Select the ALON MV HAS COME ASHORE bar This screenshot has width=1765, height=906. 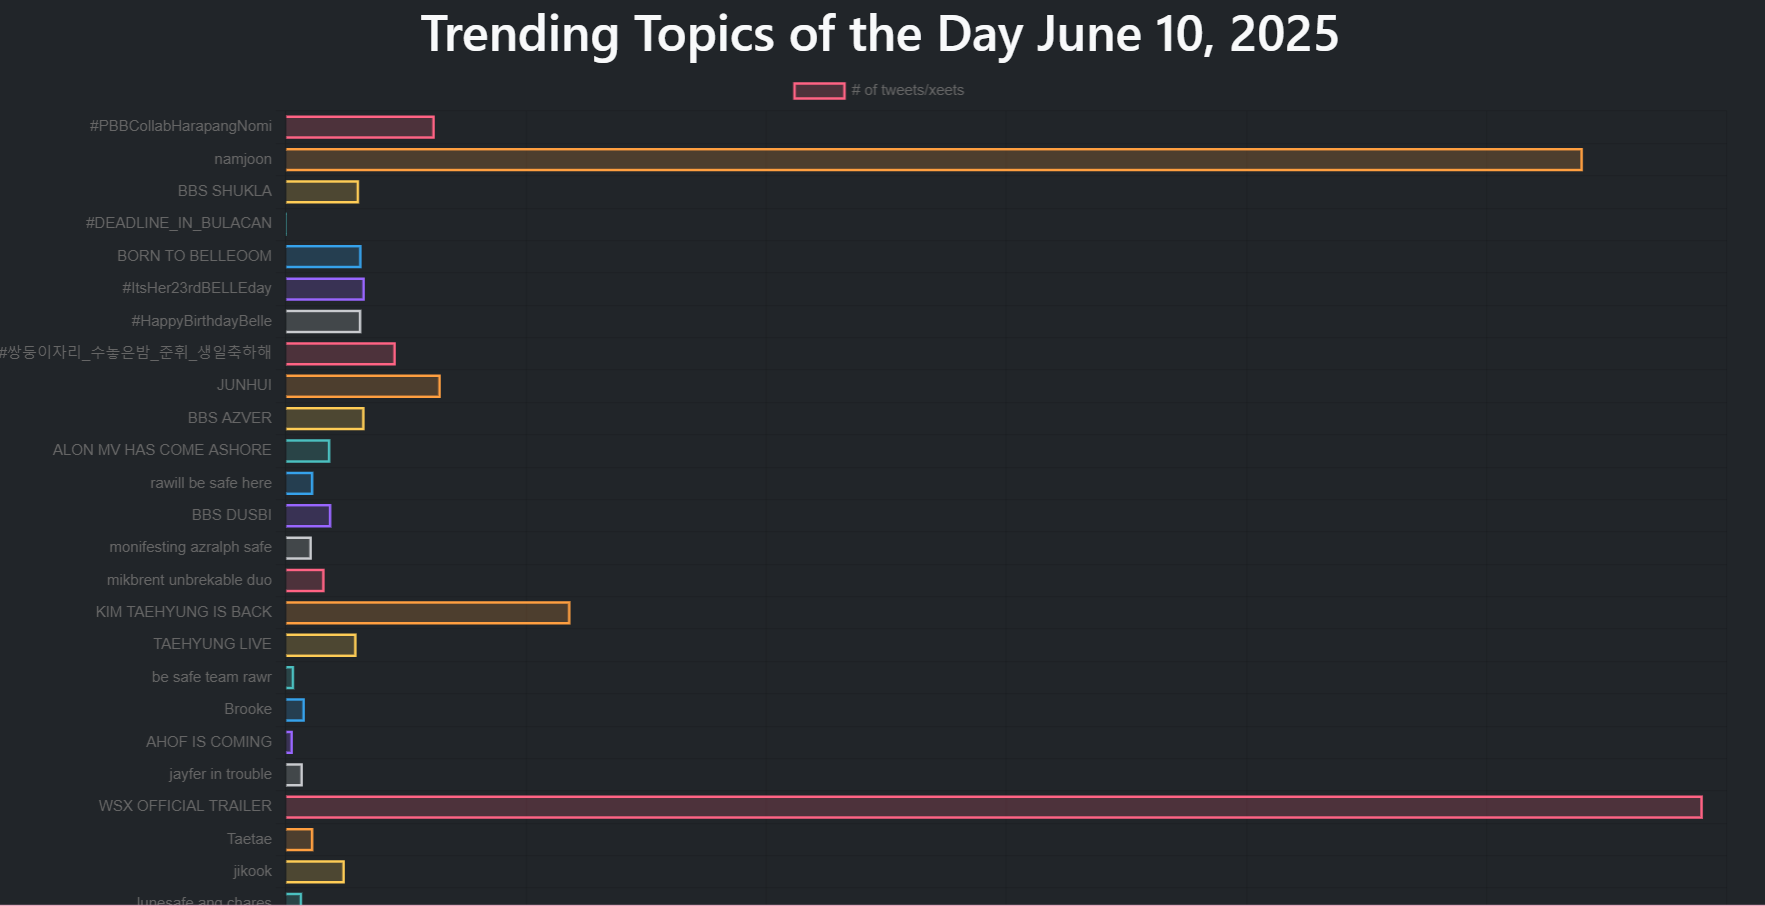pyautogui.click(x=308, y=451)
